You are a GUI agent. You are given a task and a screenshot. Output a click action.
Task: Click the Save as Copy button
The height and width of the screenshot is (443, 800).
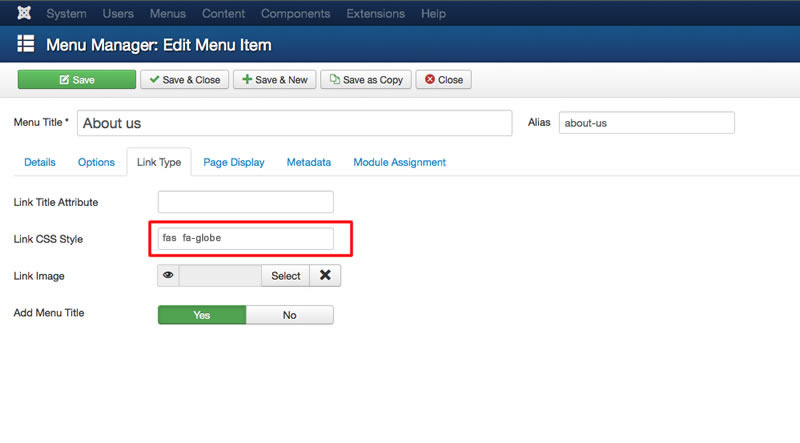click(366, 80)
